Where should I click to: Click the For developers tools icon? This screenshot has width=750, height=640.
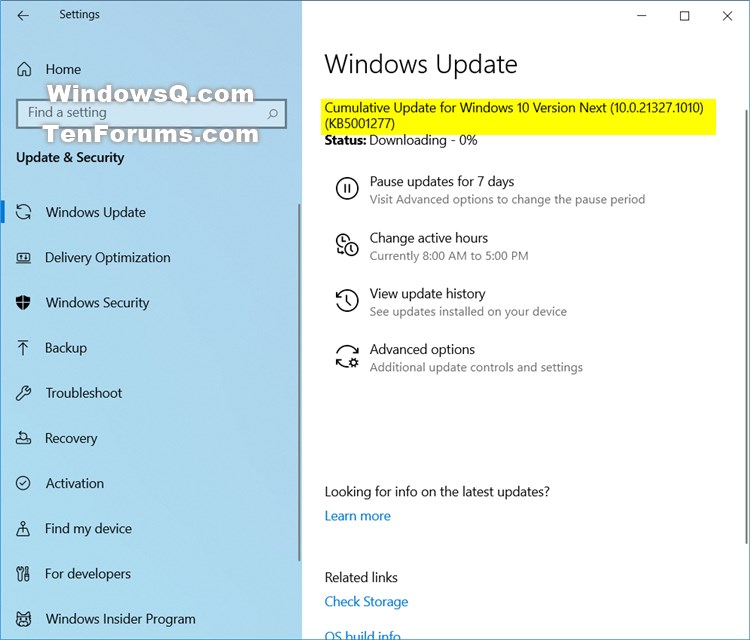[x=23, y=574]
